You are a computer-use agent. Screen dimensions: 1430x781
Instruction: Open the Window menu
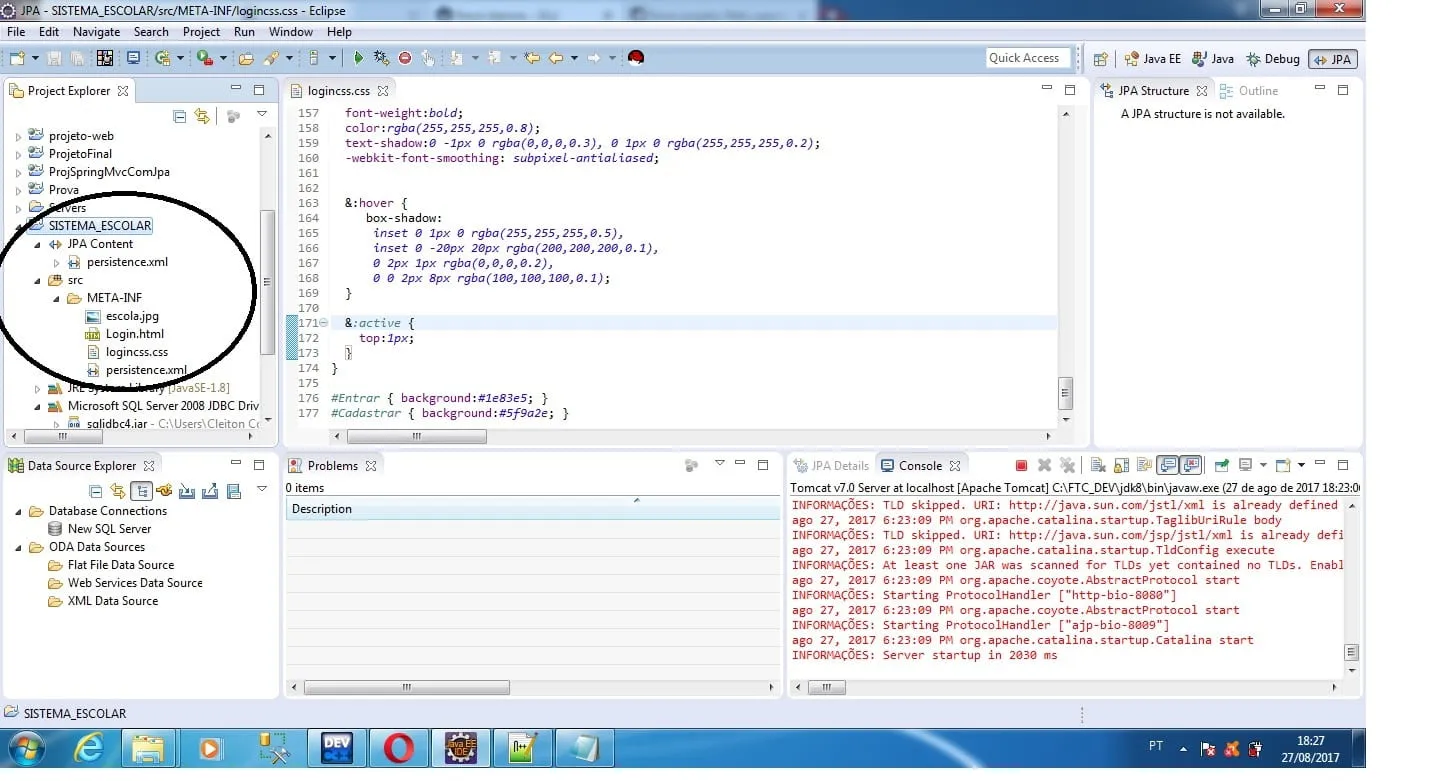pyautogui.click(x=290, y=32)
